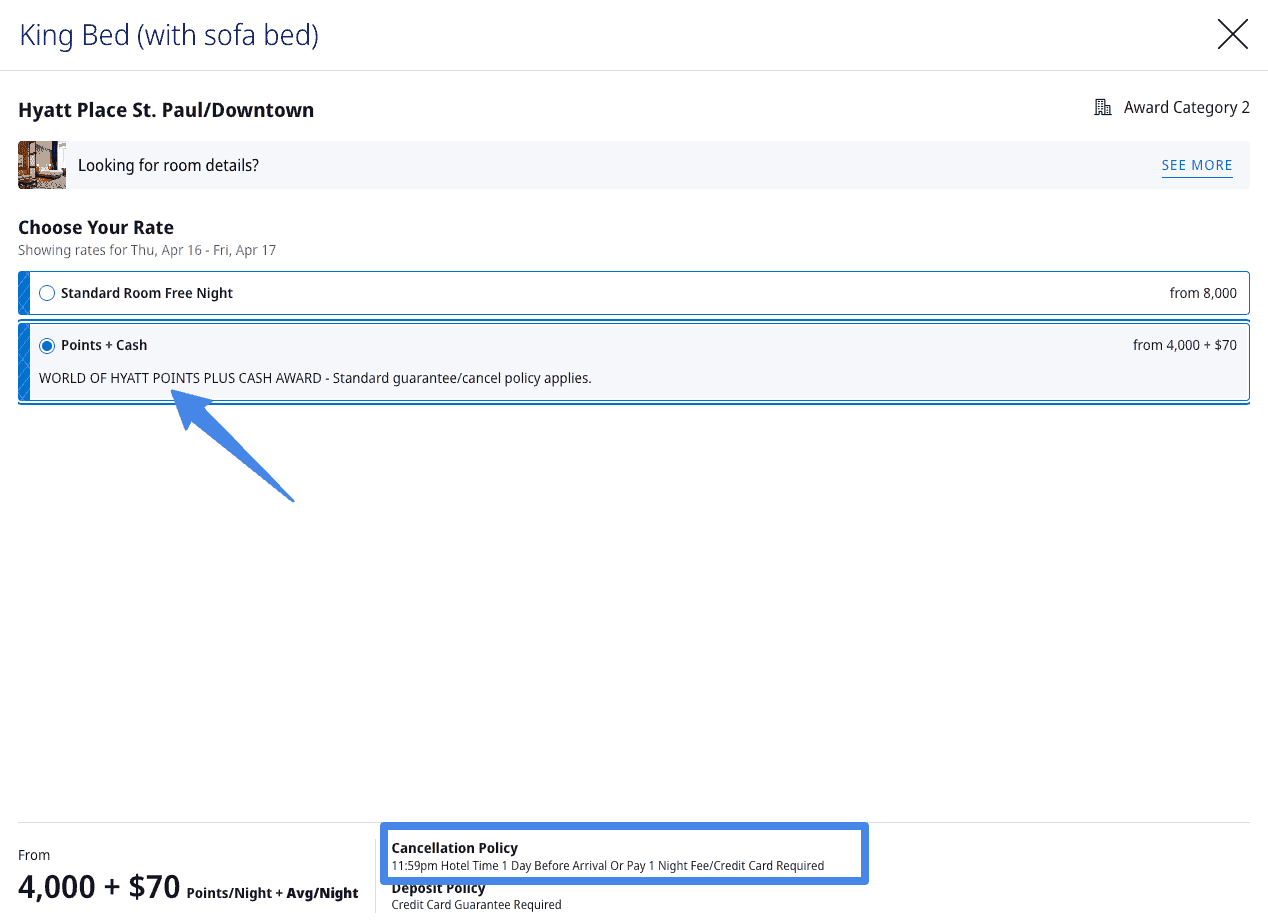Click the Hyatt Place St. Paul/Downtown hotel name
Screen dimensions: 1268x921
point(165,110)
